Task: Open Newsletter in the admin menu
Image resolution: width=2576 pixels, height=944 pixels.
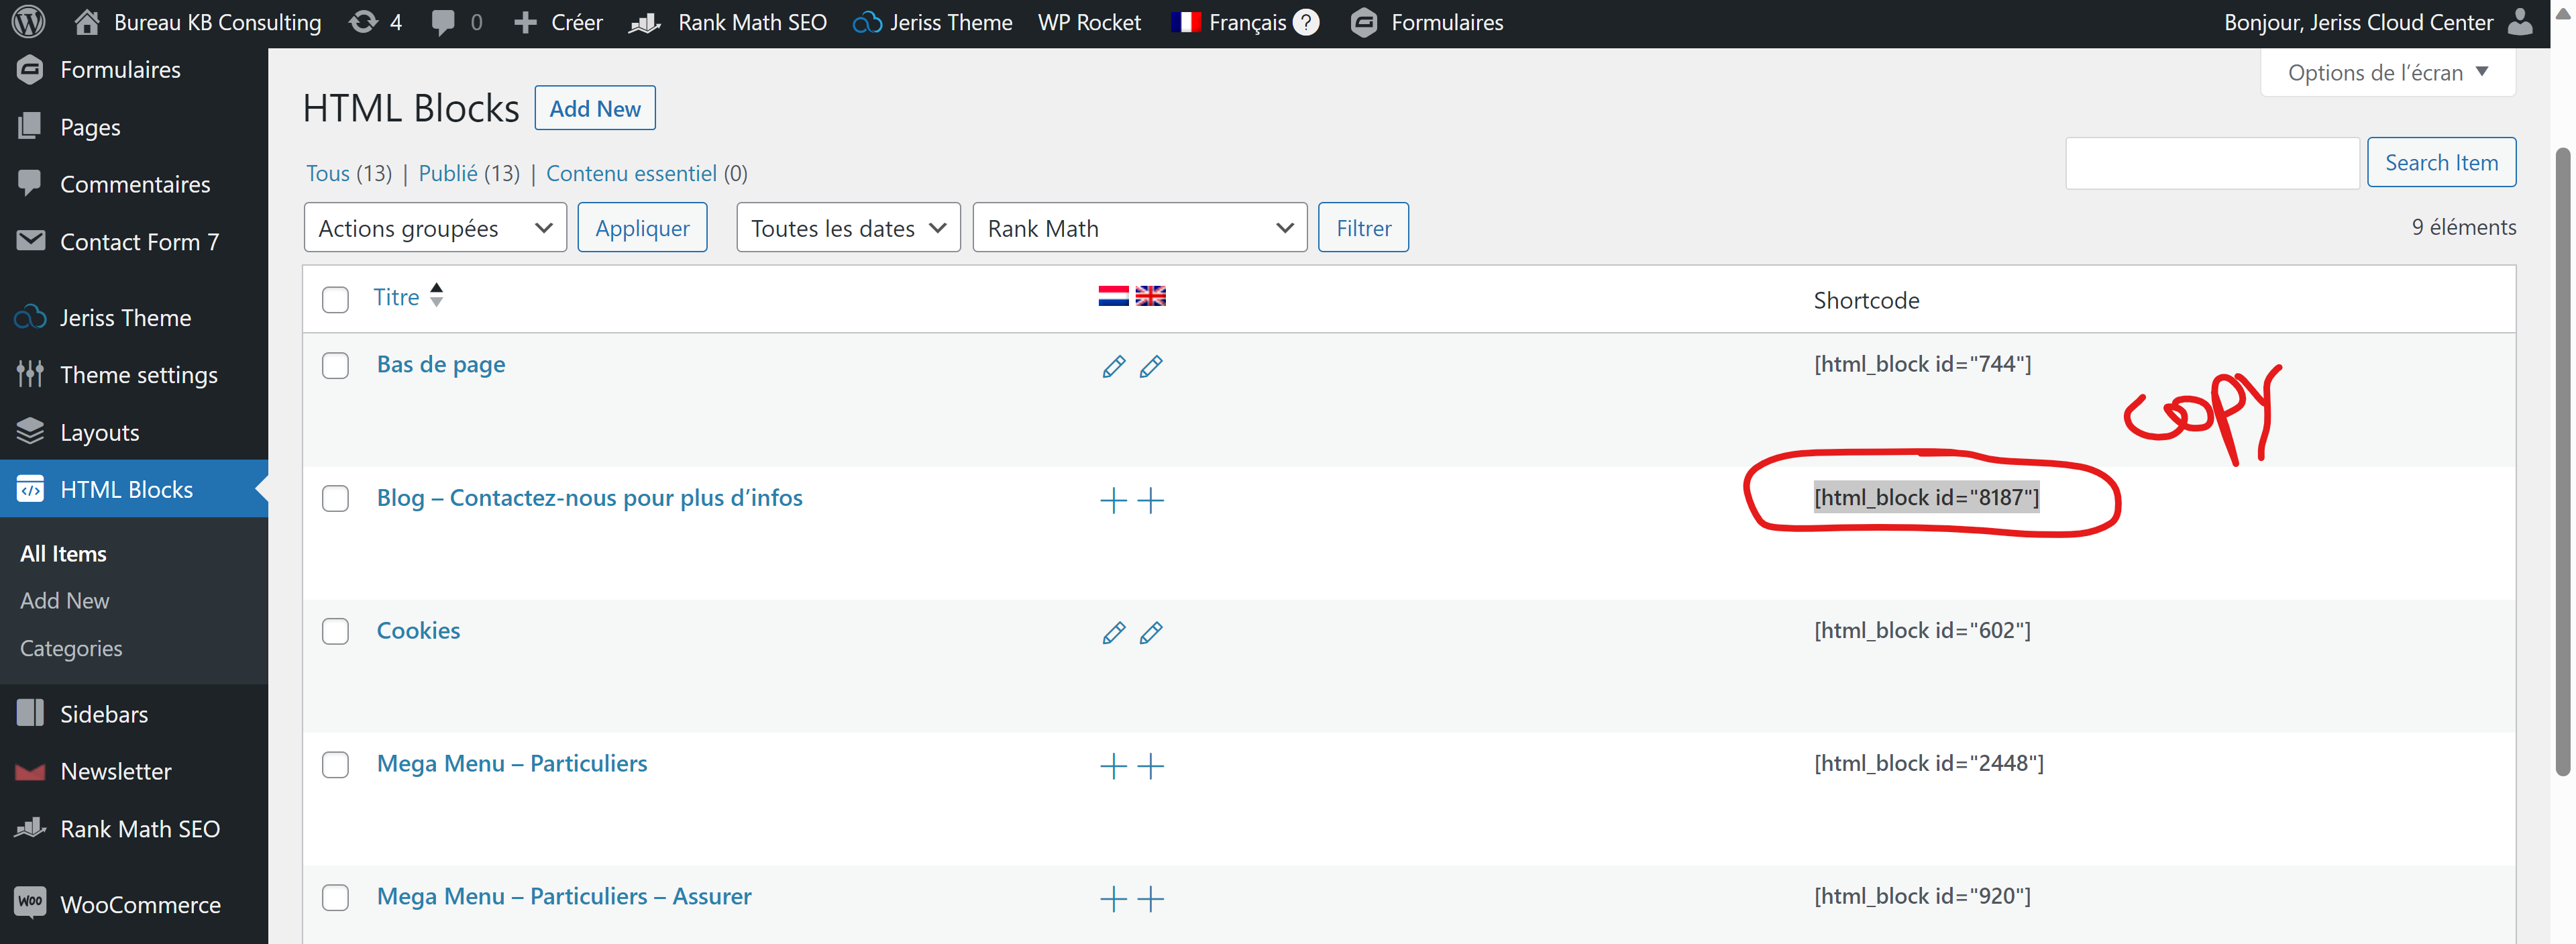Action: click(x=116, y=771)
